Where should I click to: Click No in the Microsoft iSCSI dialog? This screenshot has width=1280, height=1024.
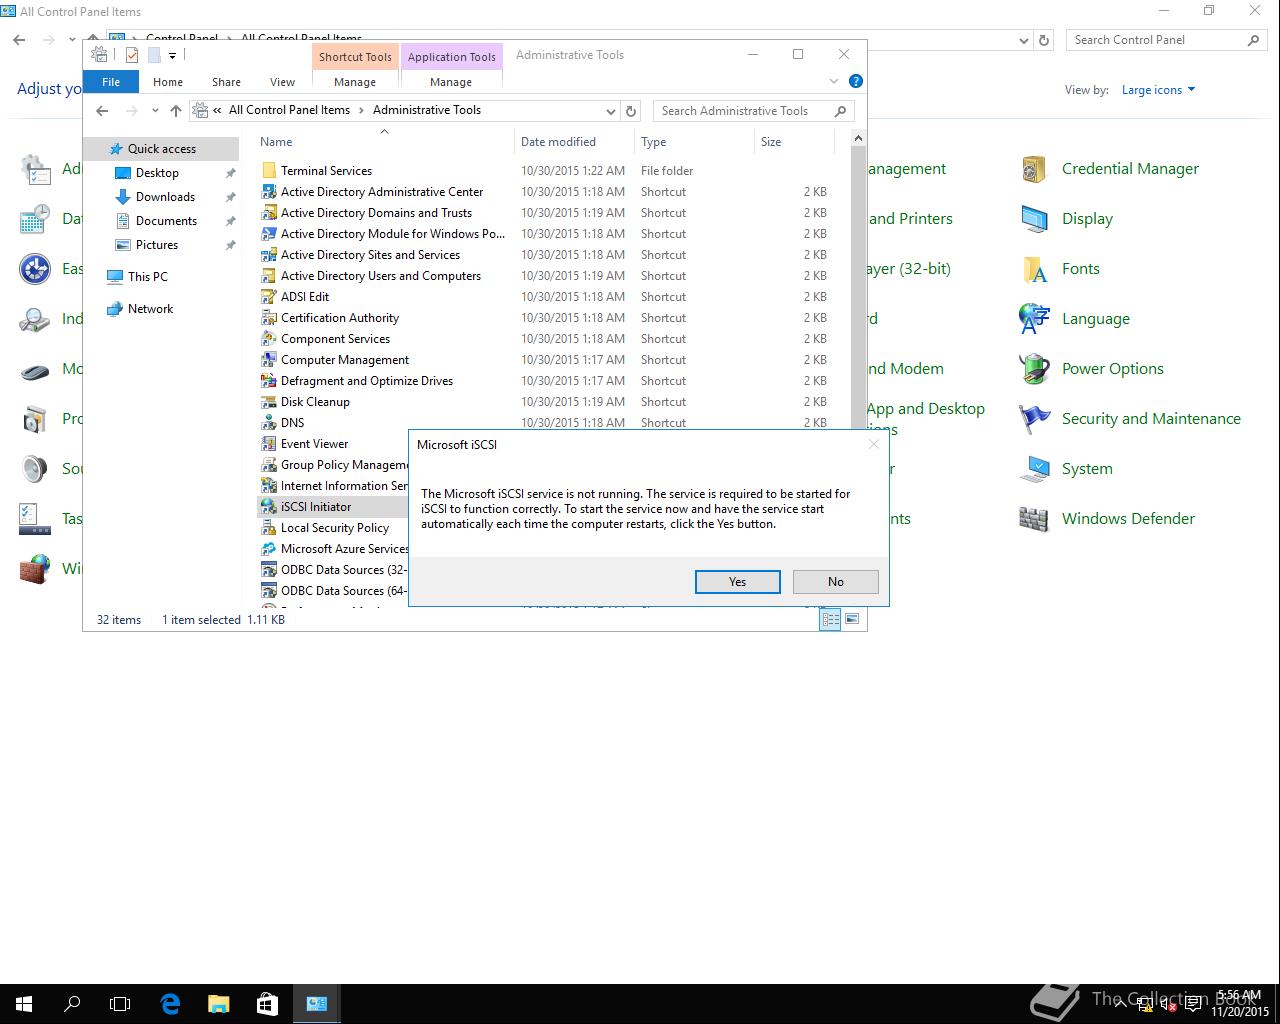(835, 582)
